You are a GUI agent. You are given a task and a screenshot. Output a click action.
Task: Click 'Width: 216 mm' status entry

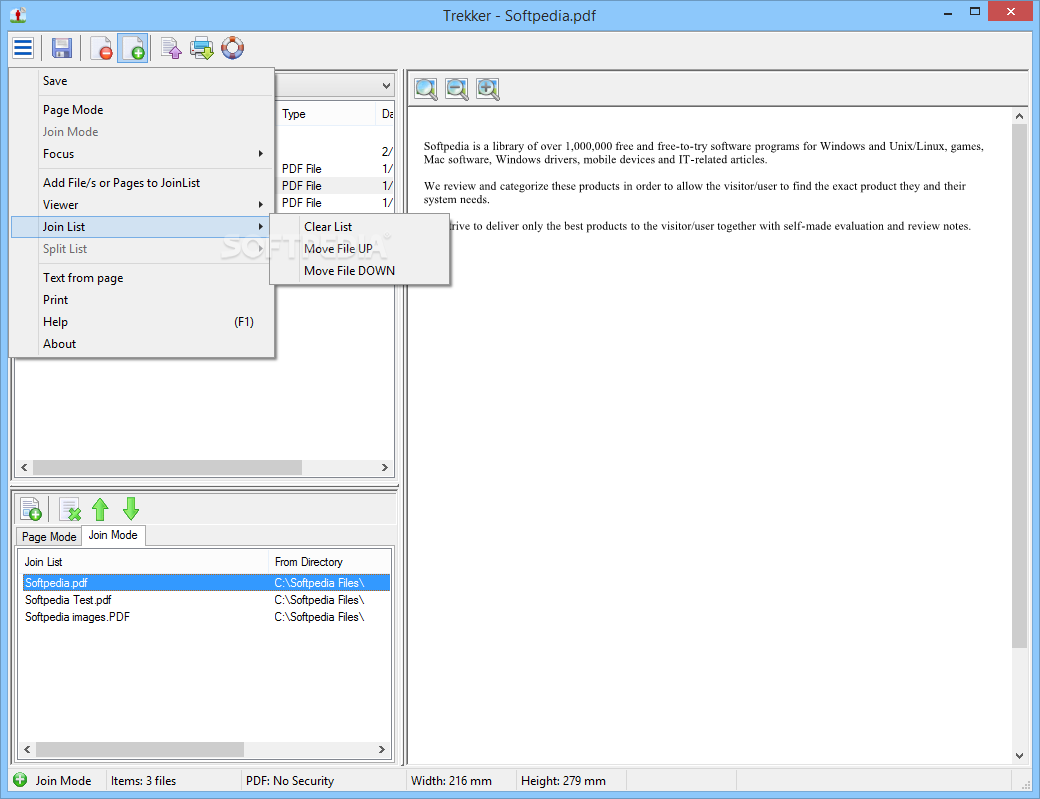pos(452,780)
